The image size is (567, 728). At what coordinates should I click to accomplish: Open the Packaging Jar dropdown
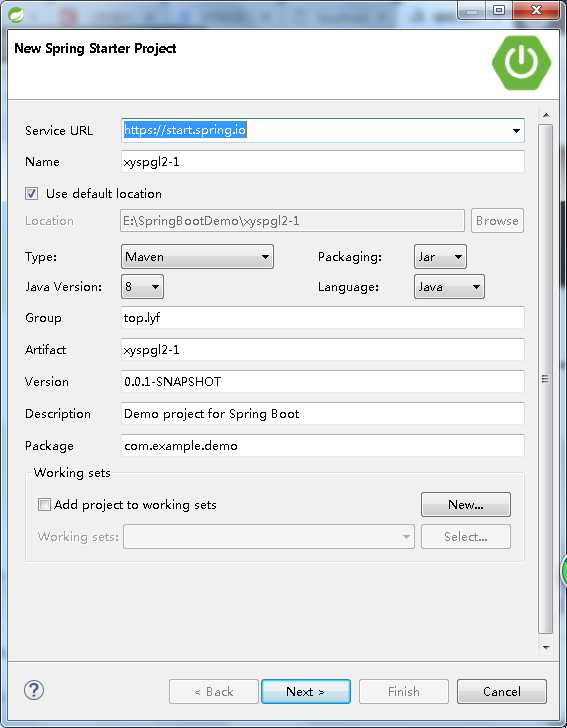click(x=440, y=257)
